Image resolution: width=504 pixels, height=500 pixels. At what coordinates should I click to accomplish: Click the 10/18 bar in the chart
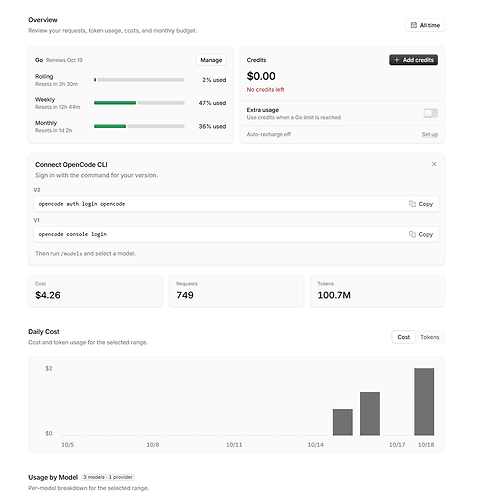pos(424,402)
